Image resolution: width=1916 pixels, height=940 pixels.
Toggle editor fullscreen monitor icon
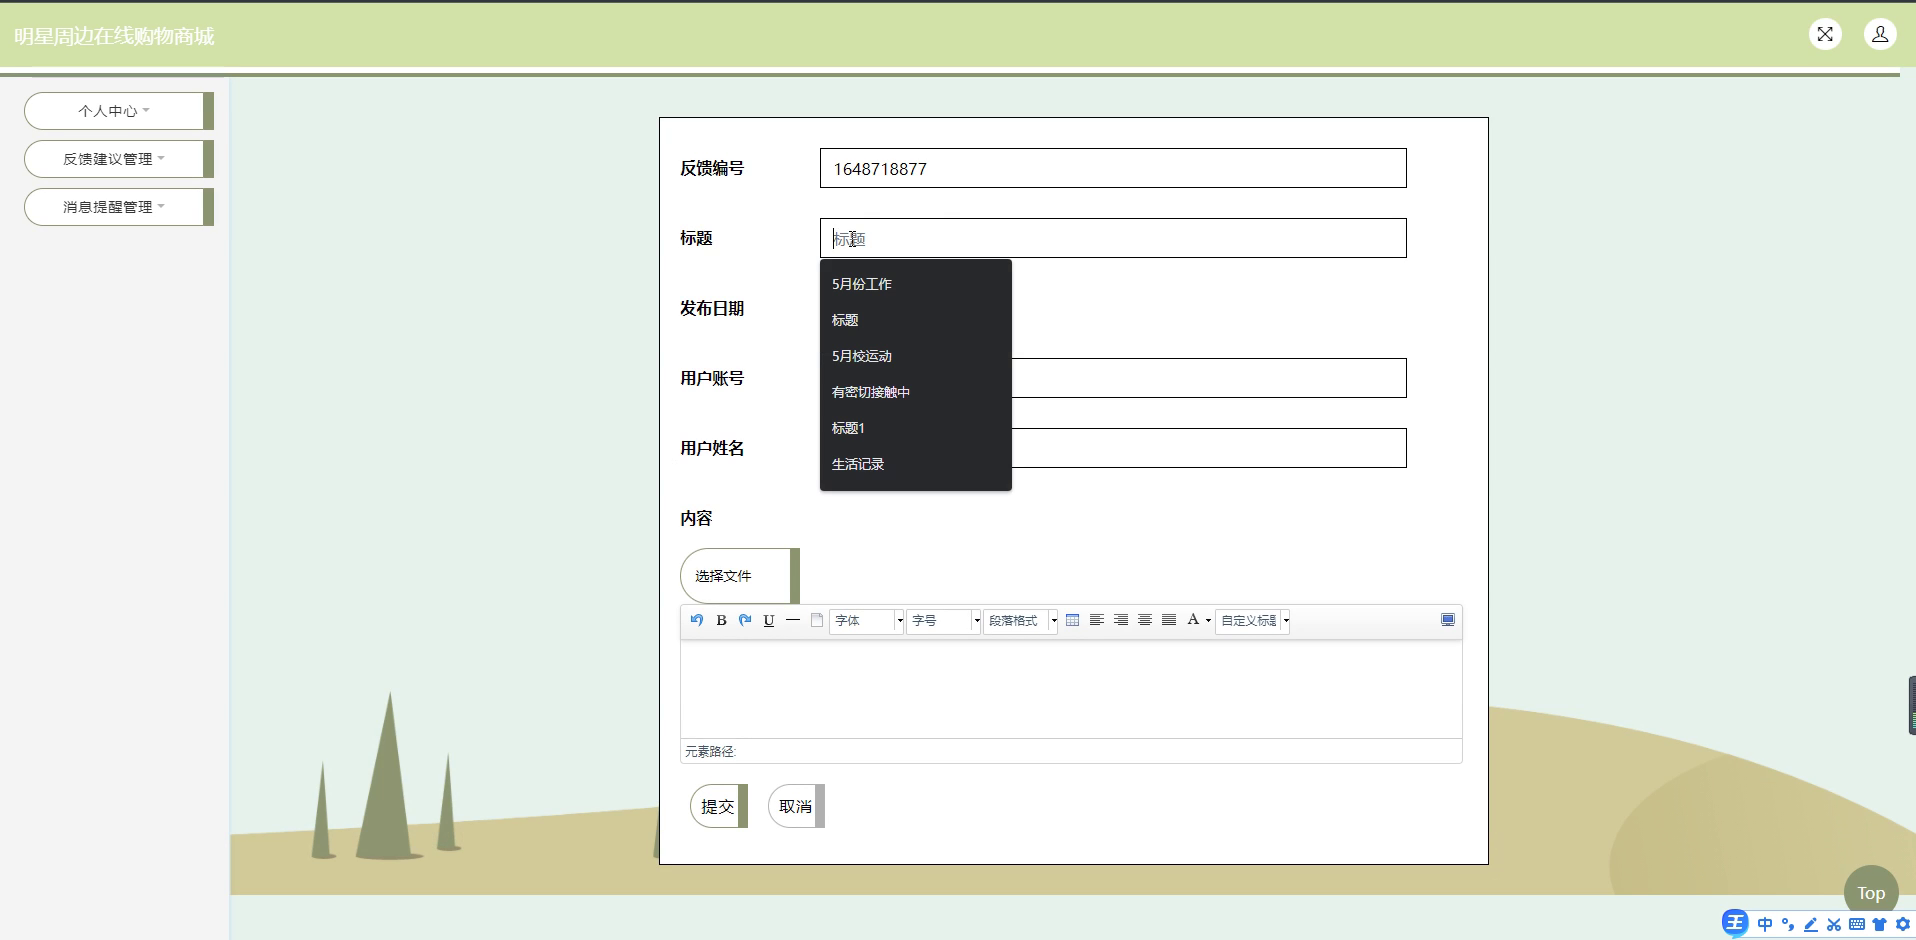(x=1447, y=620)
